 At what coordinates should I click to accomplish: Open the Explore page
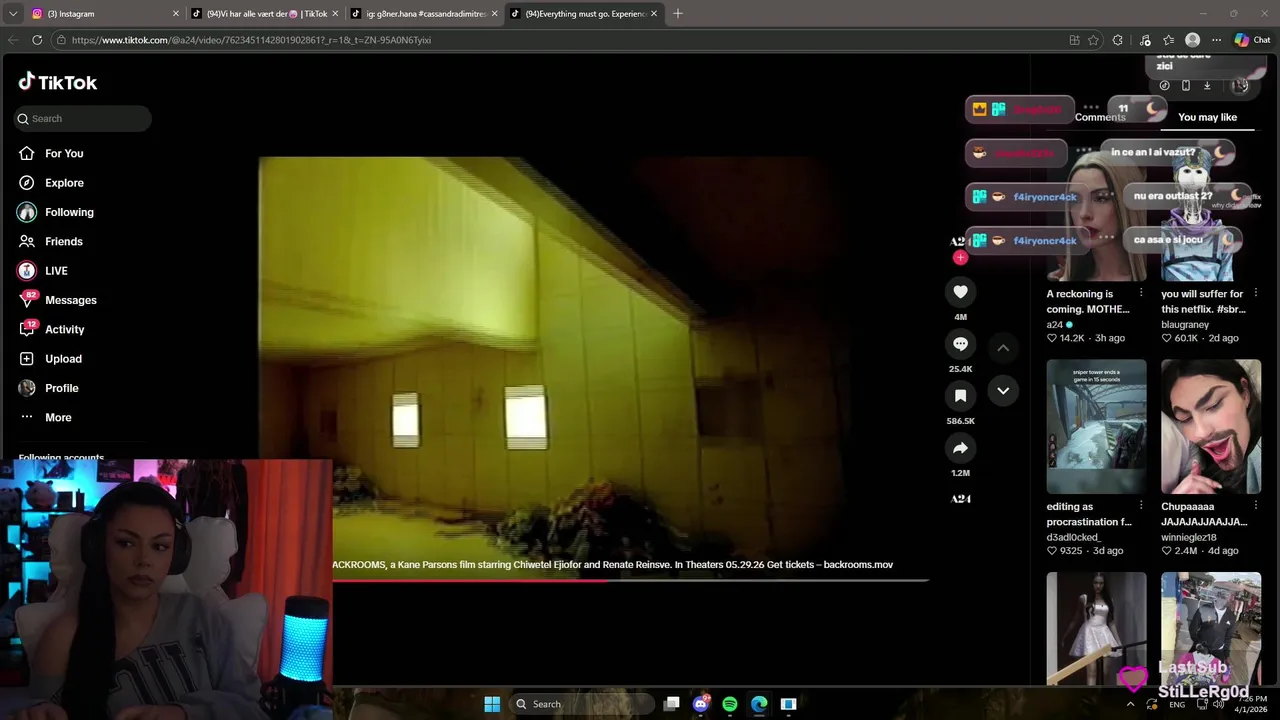coord(64,183)
